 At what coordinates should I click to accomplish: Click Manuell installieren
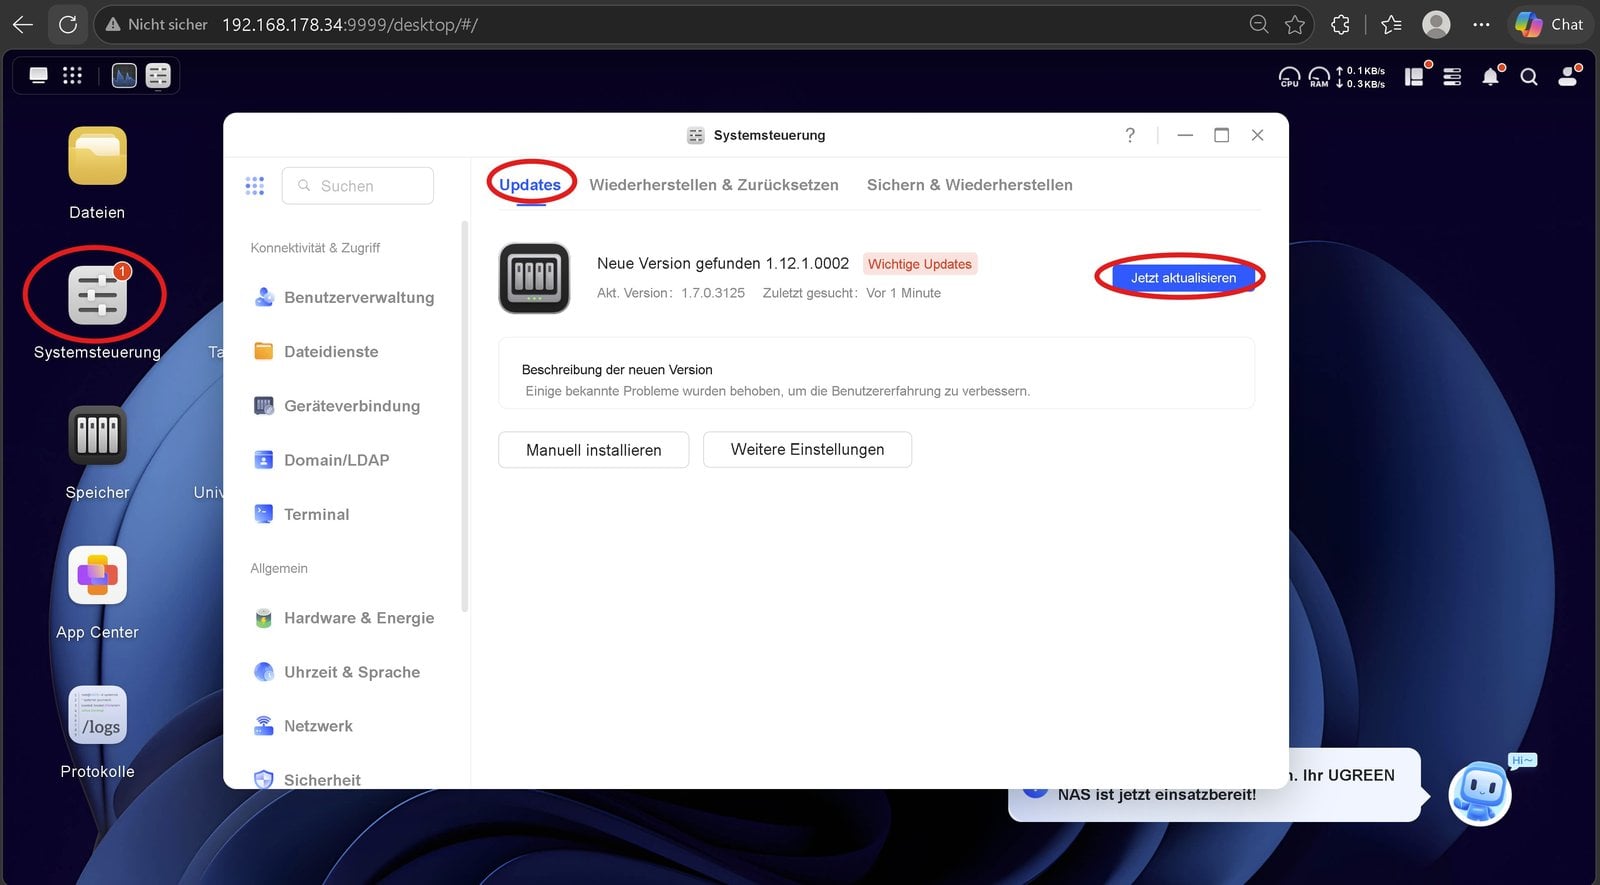[x=594, y=450]
